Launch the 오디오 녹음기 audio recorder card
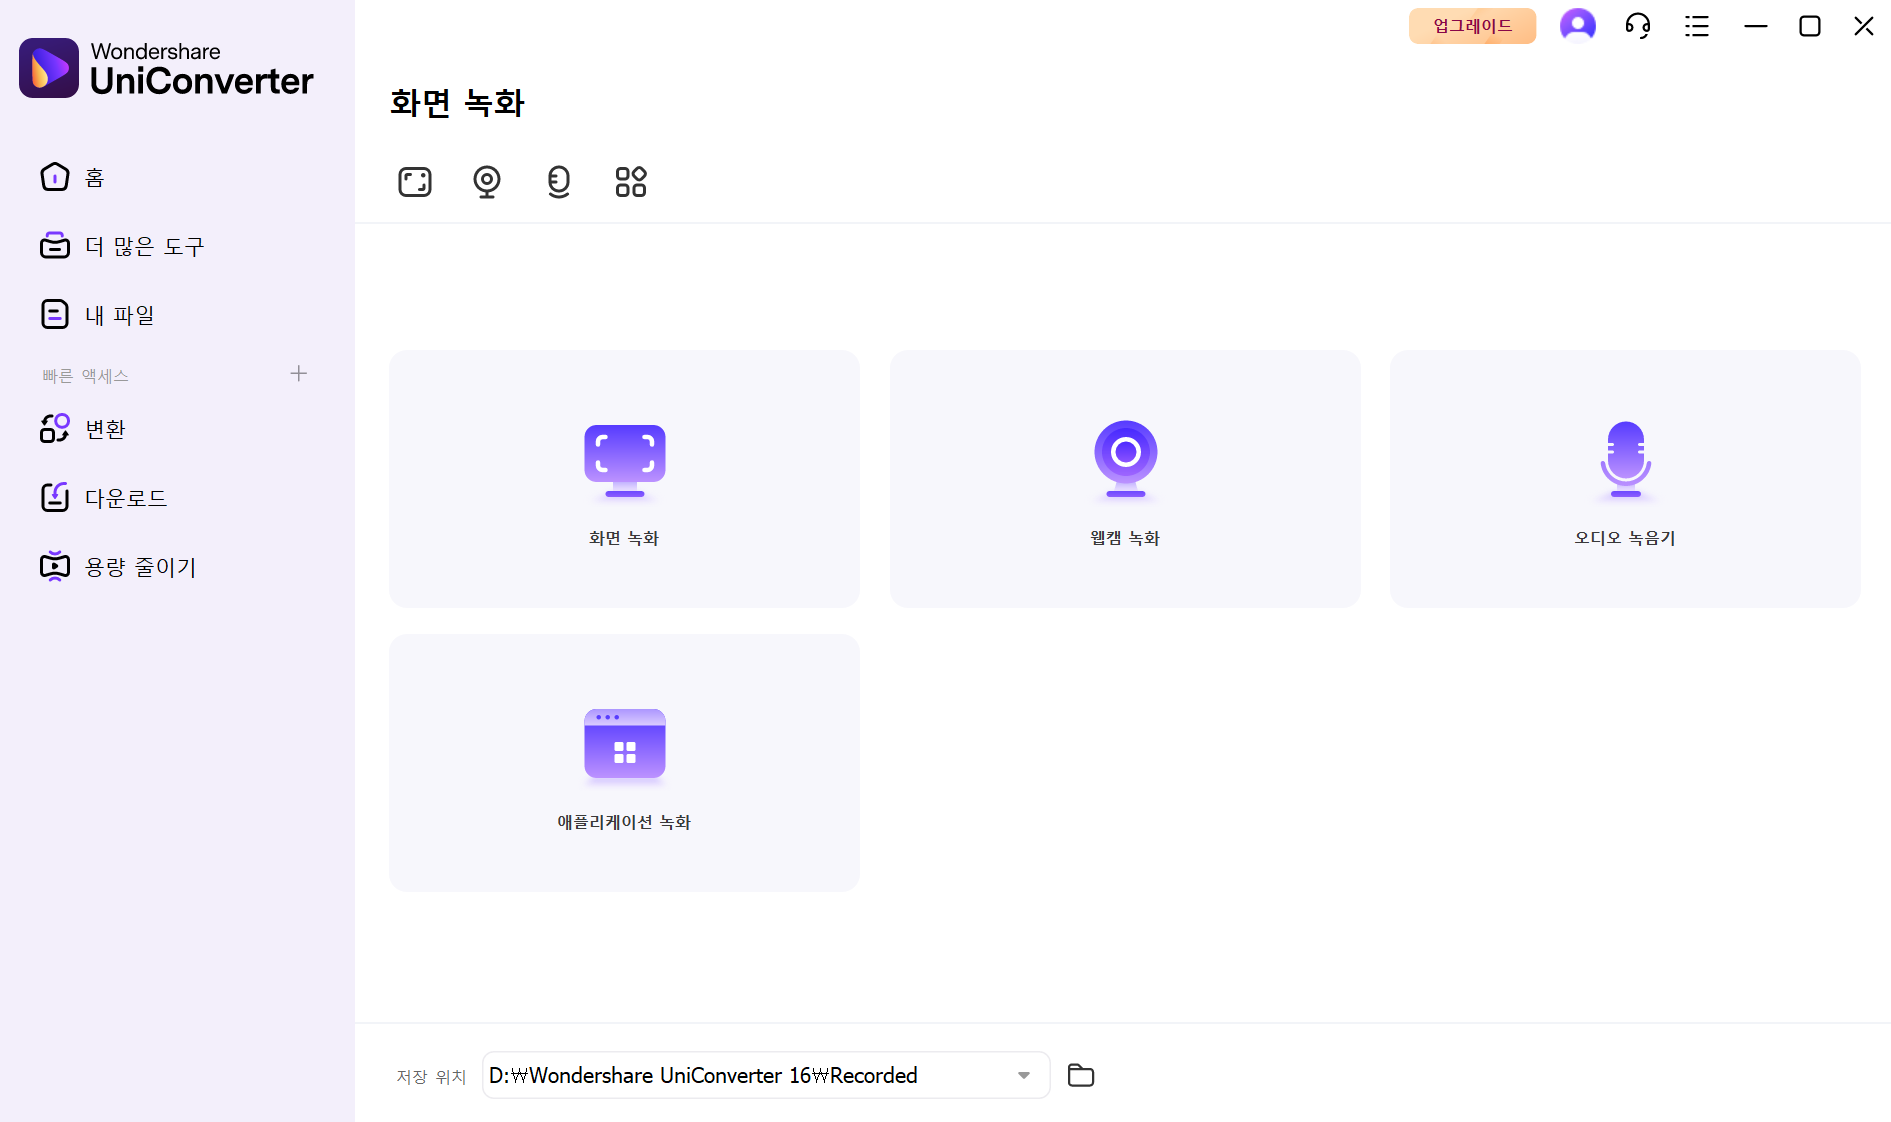The image size is (1891, 1122). [1625, 479]
